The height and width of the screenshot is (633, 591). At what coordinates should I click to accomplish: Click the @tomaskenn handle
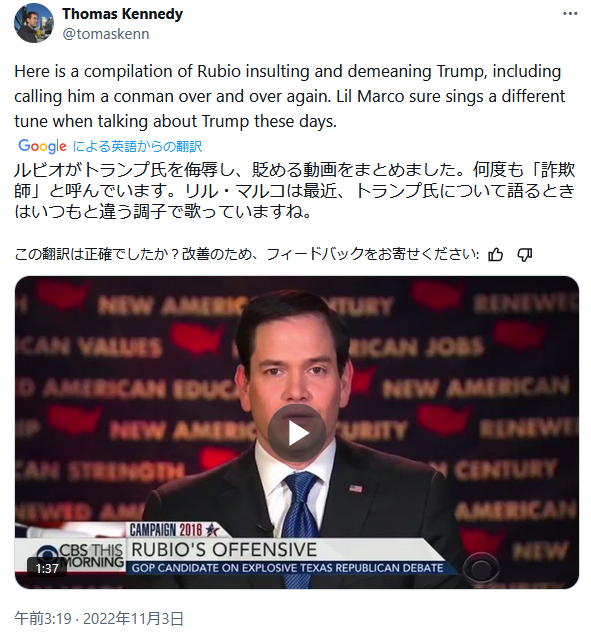(x=106, y=34)
